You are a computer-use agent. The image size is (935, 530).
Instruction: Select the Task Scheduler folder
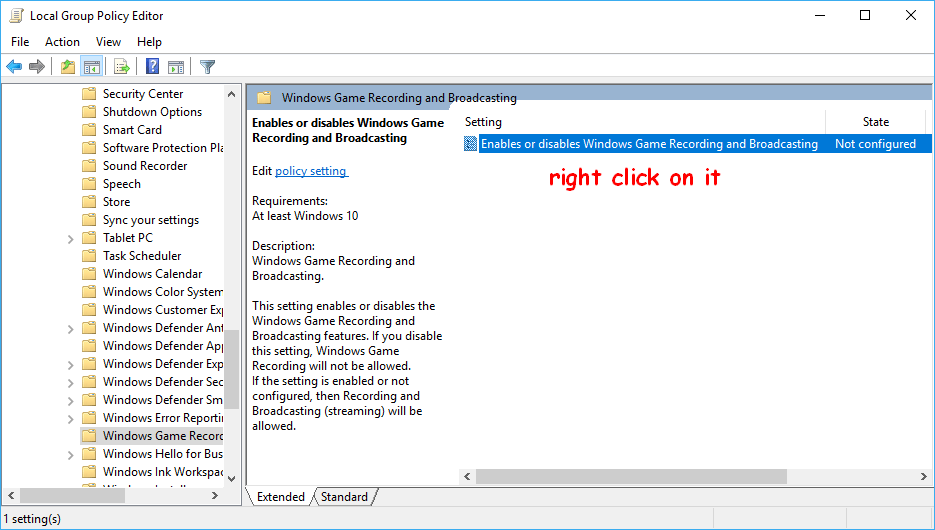pyautogui.click(x=141, y=256)
